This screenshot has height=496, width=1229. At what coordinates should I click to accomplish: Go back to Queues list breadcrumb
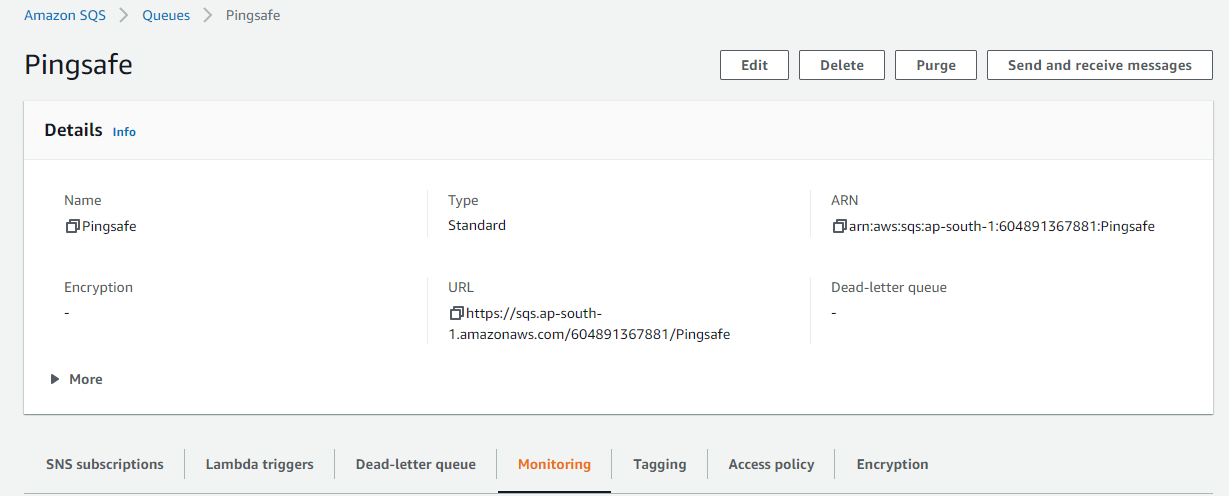pyautogui.click(x=166, y=16)
